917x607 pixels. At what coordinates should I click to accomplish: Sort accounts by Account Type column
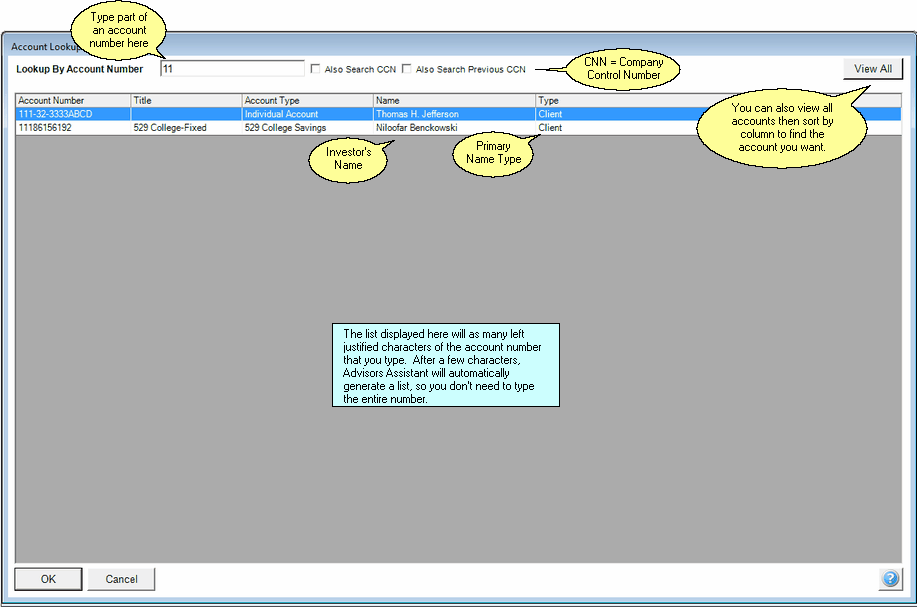(300, 100)
